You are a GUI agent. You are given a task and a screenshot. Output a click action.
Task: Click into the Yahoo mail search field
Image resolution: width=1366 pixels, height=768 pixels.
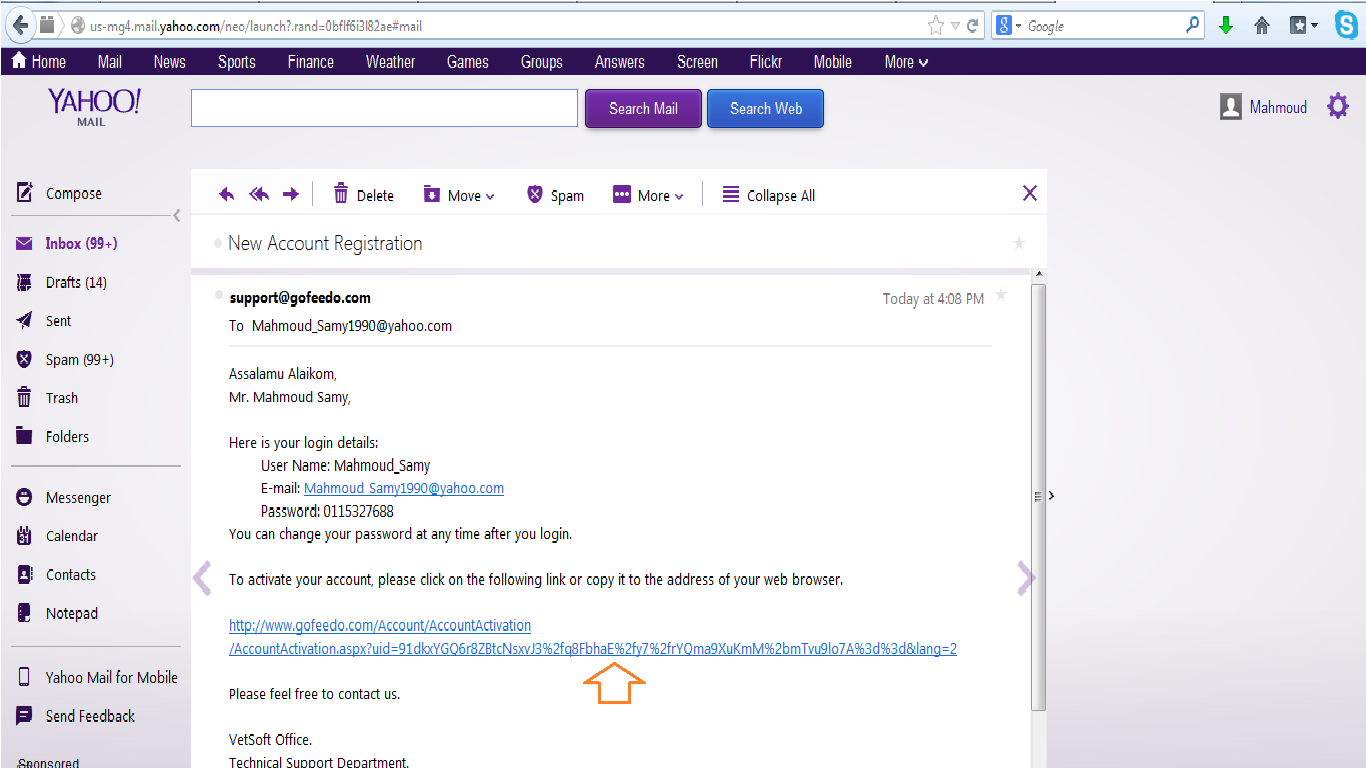point(384,108)
